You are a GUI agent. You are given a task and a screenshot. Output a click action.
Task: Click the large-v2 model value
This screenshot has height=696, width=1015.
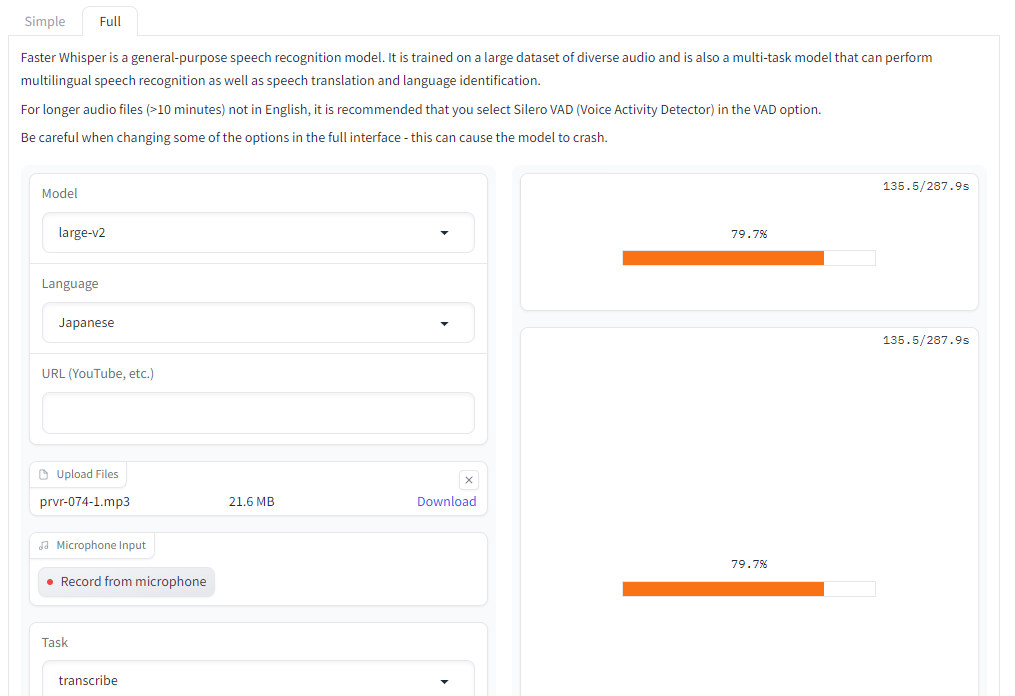[x=82, y=233]
